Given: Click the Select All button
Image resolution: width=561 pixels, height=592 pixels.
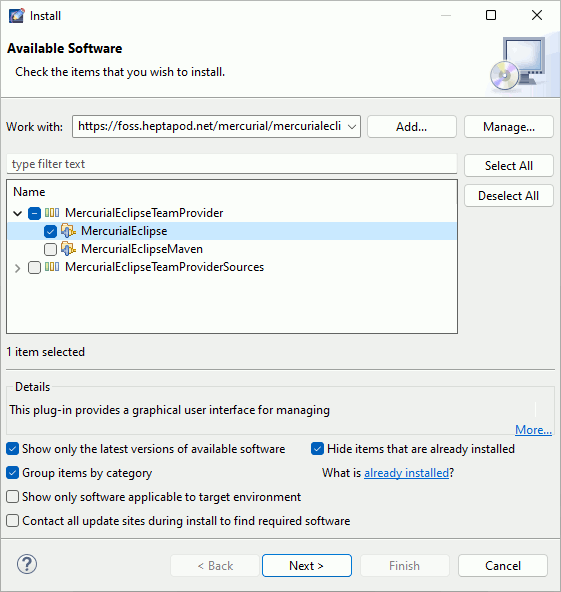Looking at the screenshot, I should [509, 166].
